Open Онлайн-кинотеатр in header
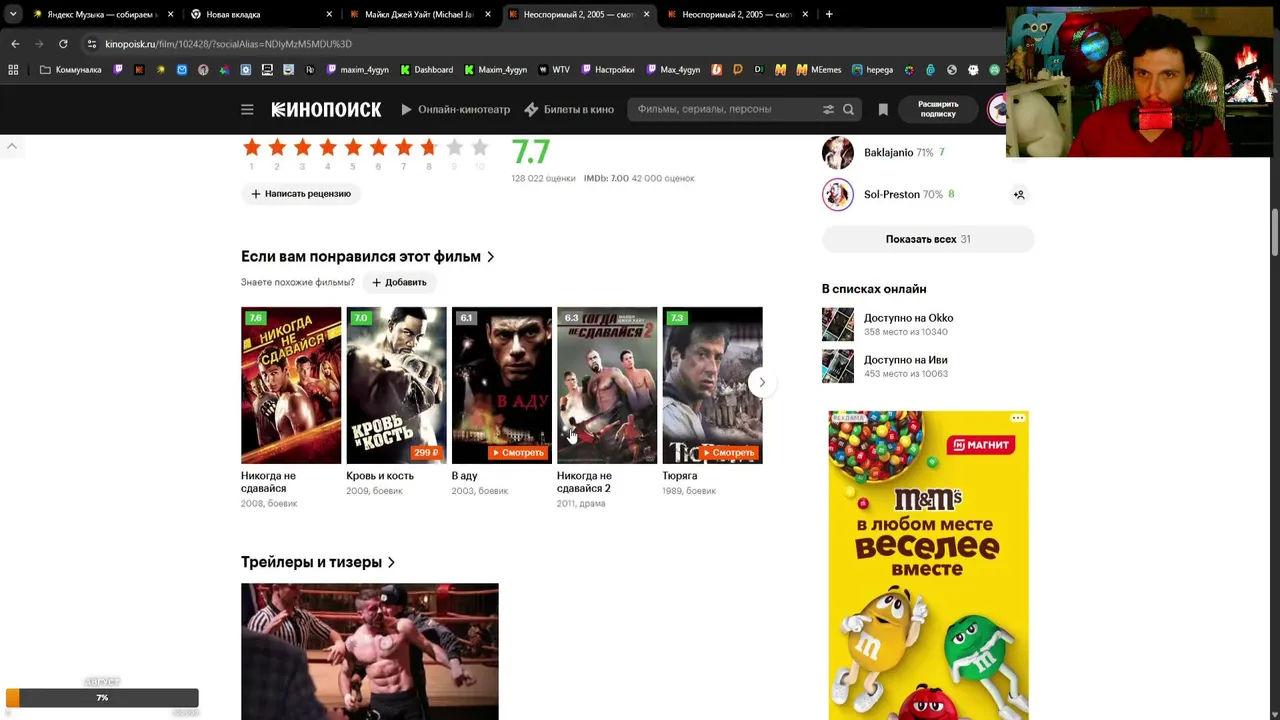1280x720 pixels. (x=456, y=109)
